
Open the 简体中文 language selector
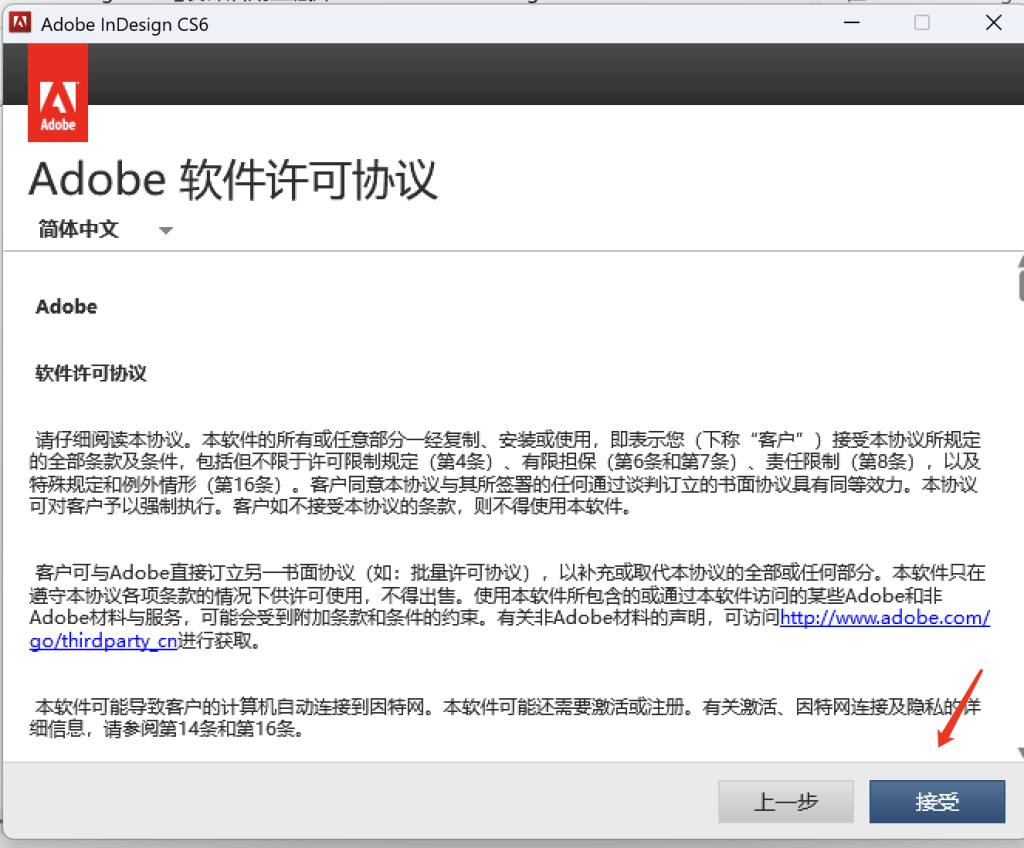pyautogui.click(x=79, y=229)
